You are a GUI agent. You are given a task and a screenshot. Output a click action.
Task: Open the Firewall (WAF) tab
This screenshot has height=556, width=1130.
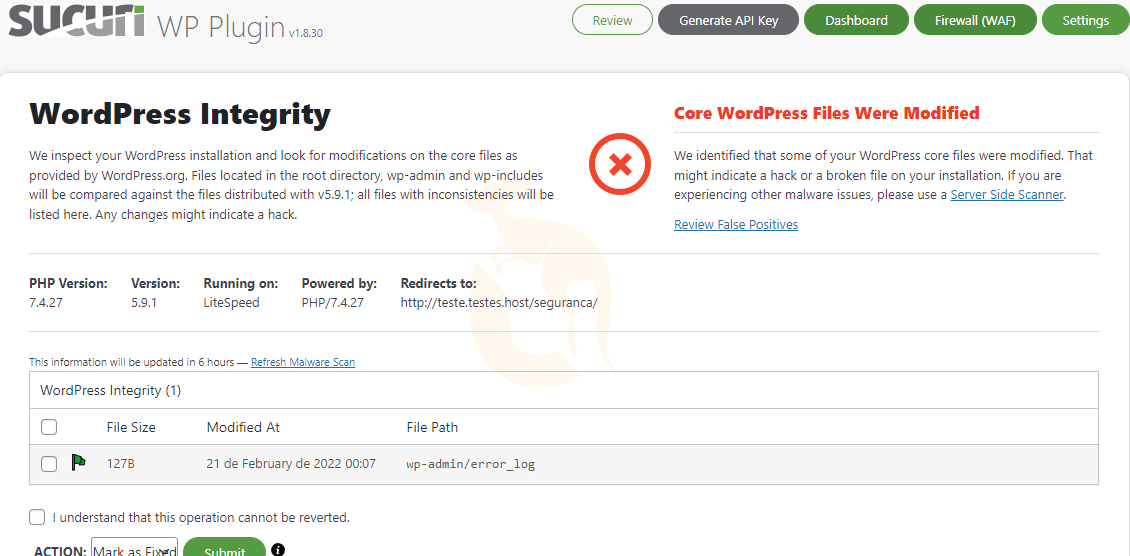(975, 20)
